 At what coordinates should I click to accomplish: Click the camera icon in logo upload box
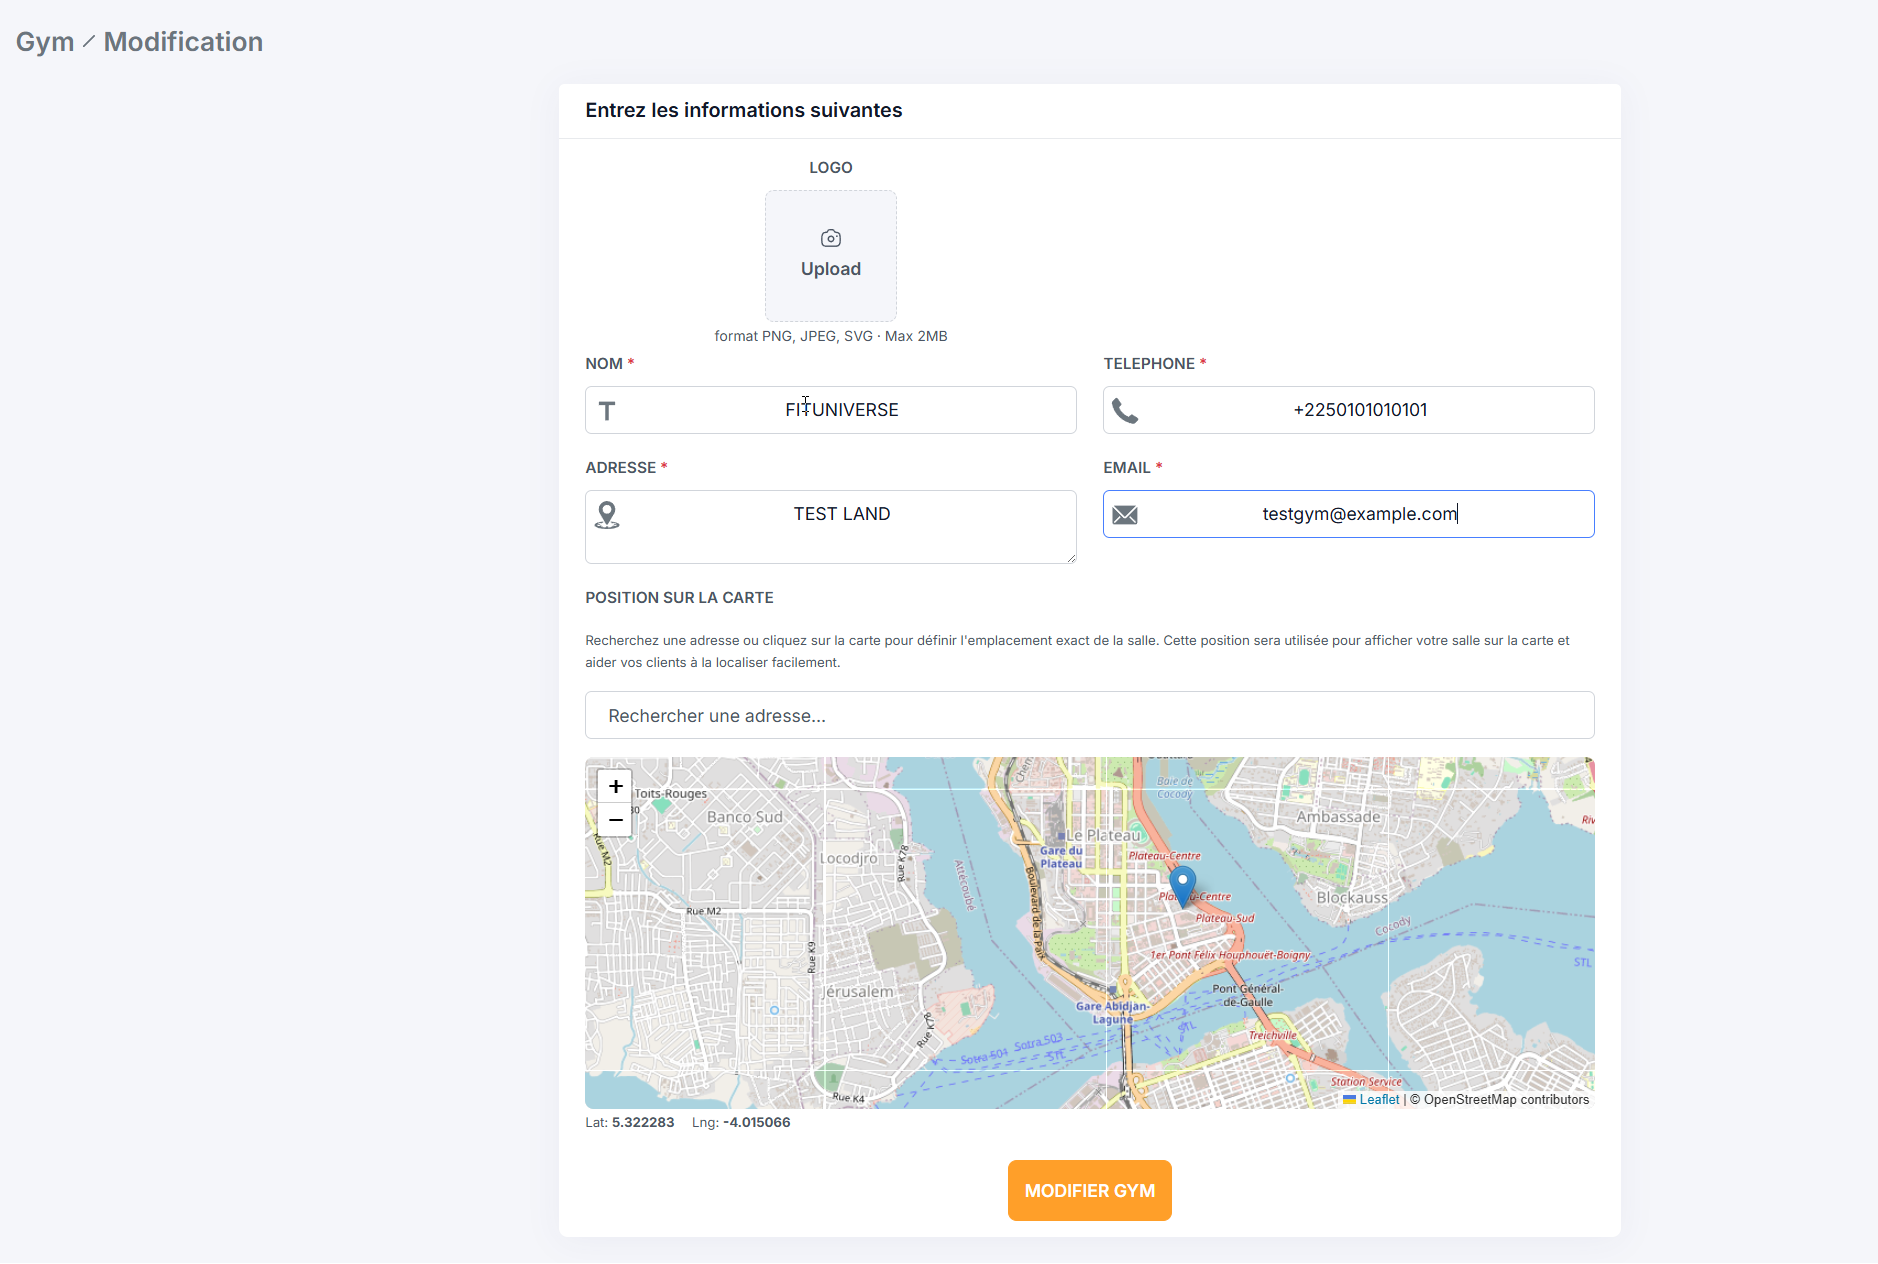pyautogui.click(x=830, y=238)
